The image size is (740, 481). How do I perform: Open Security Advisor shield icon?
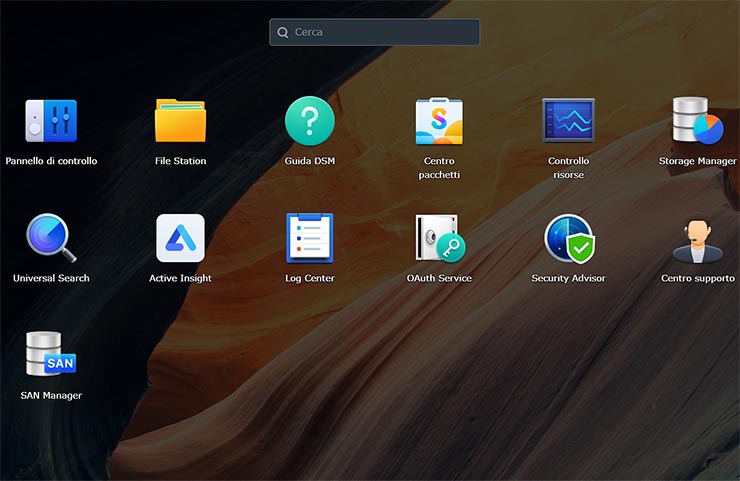(x=568, y=238)
